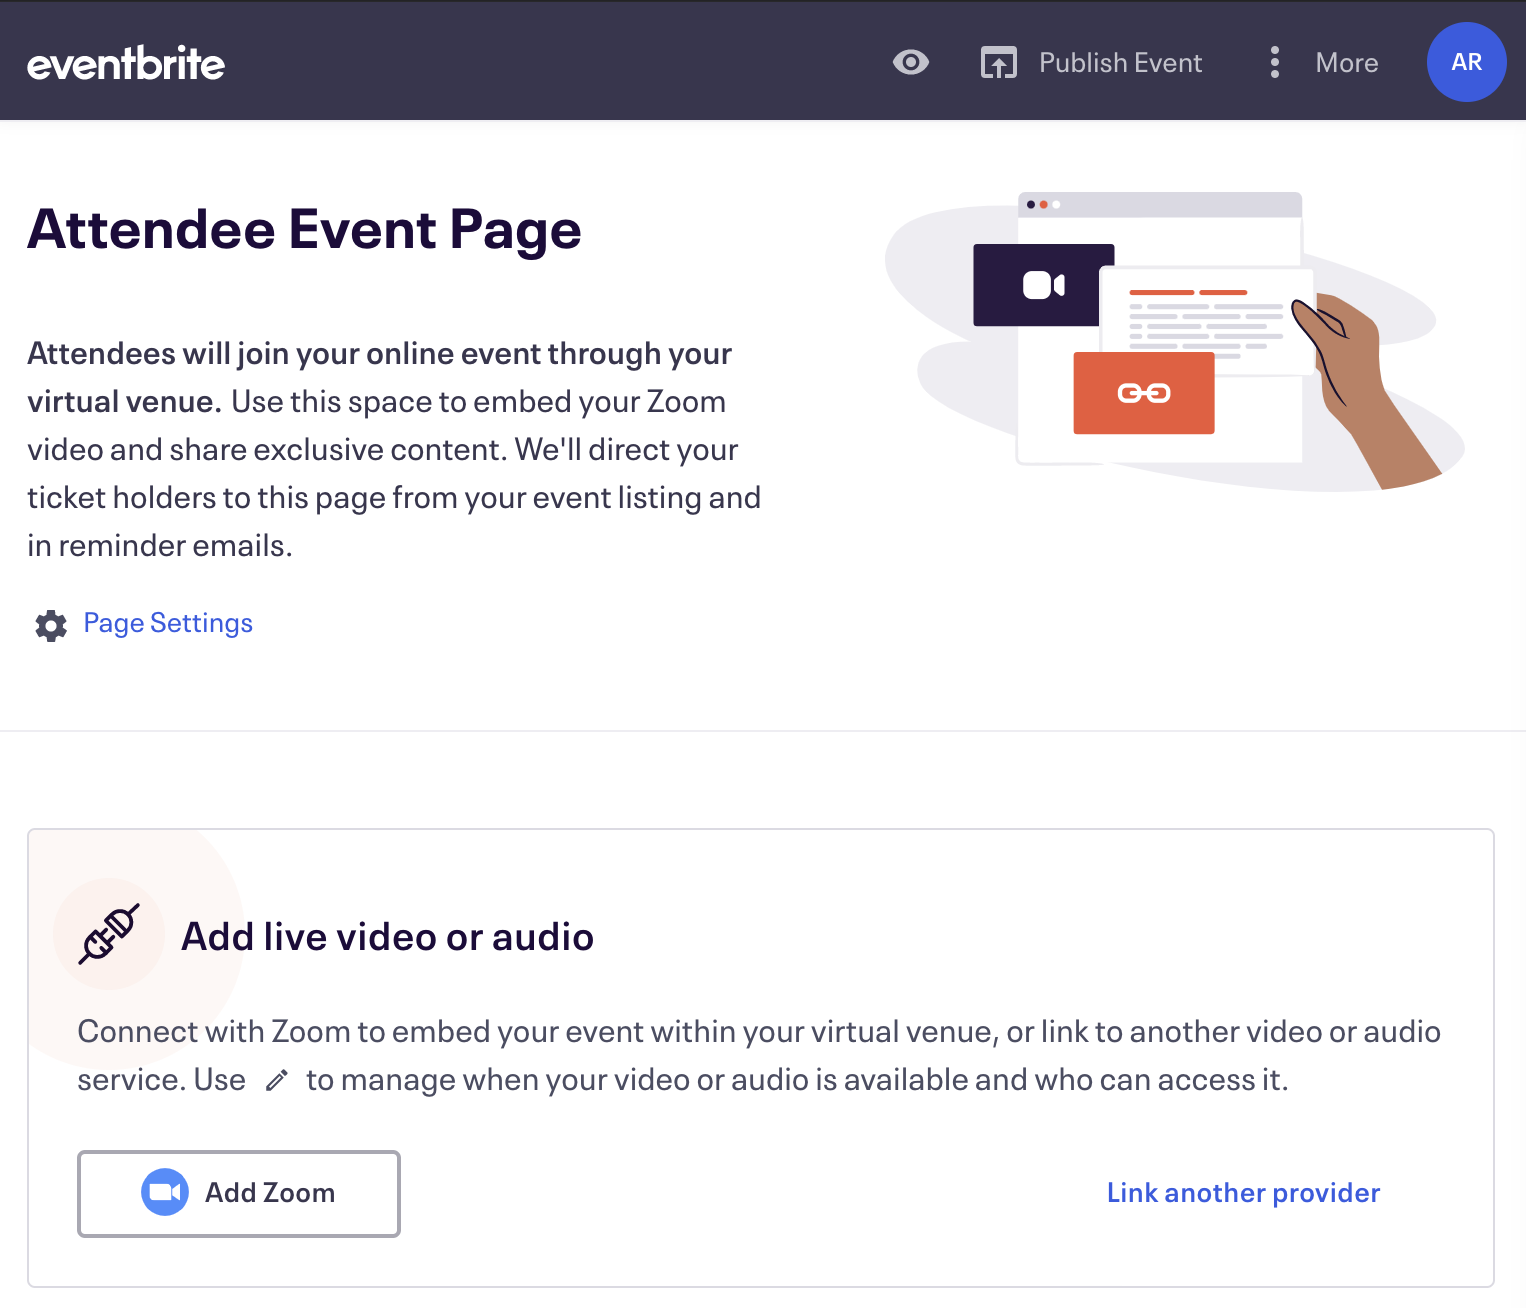The height and width of the screenshot is (1308, 1526).
Task: Click the Add Zoom button
Action: click(x=239, y=1193)
